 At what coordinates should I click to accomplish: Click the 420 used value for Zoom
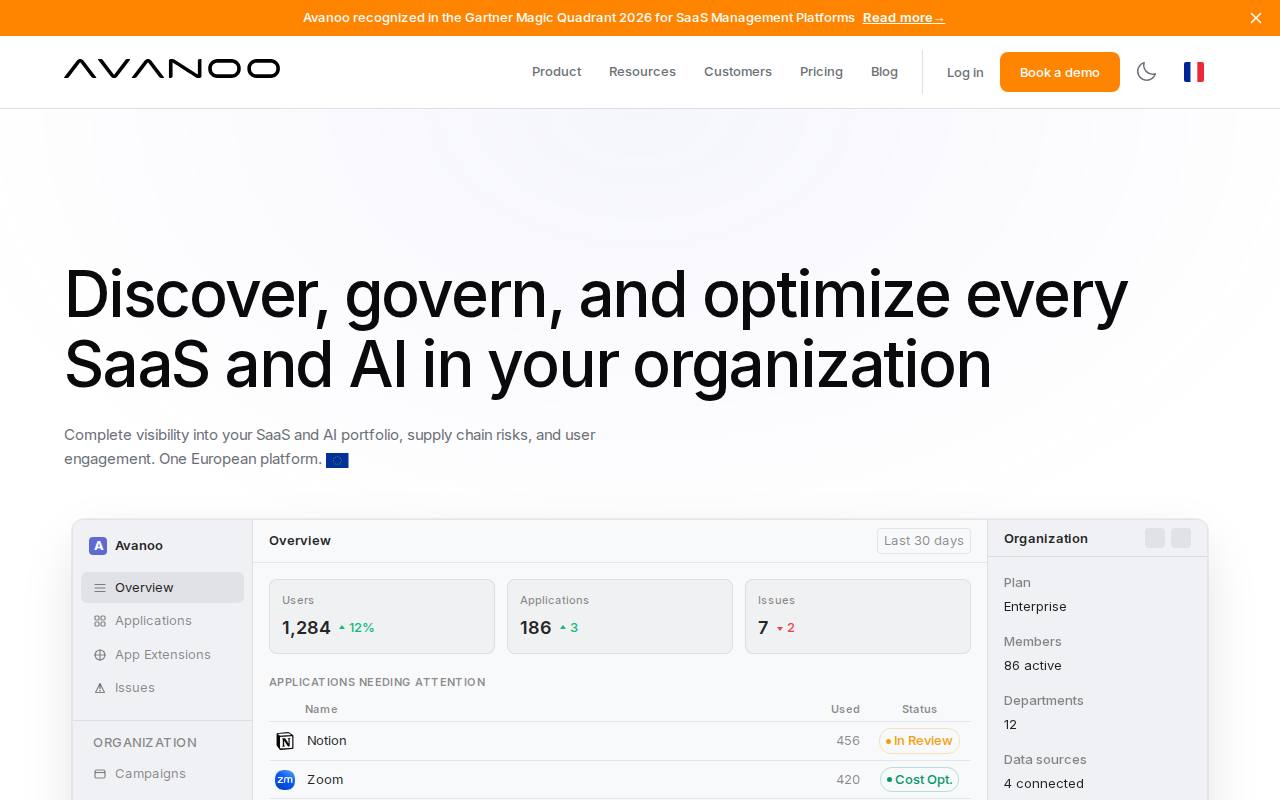point(848,780)
